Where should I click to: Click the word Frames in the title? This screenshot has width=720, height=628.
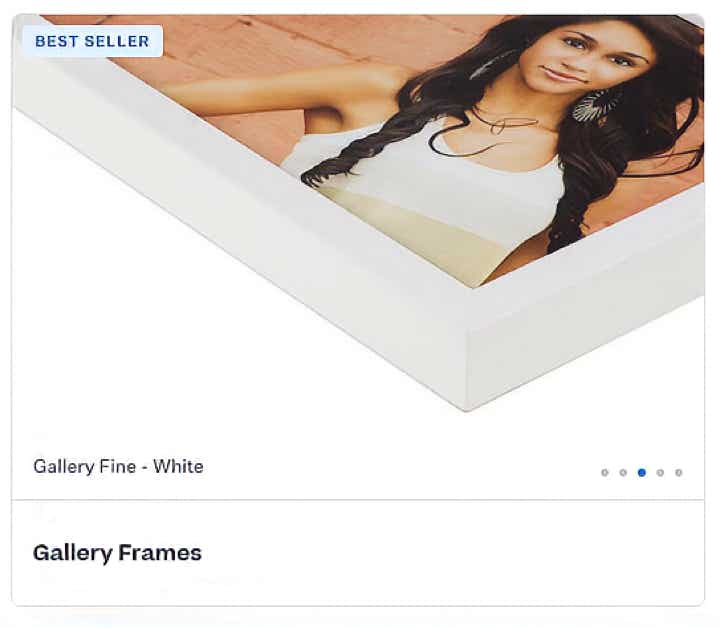coord(160,552)
